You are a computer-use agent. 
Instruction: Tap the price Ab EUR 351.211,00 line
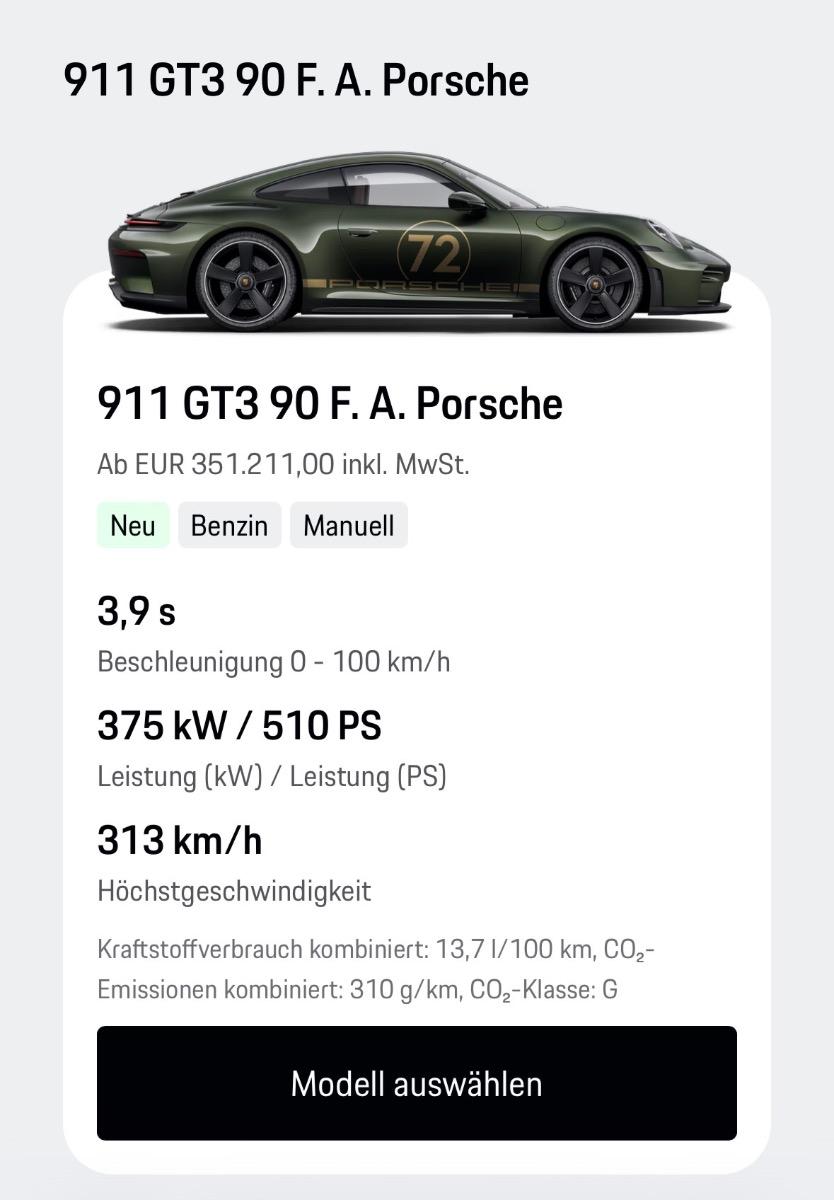283,465
